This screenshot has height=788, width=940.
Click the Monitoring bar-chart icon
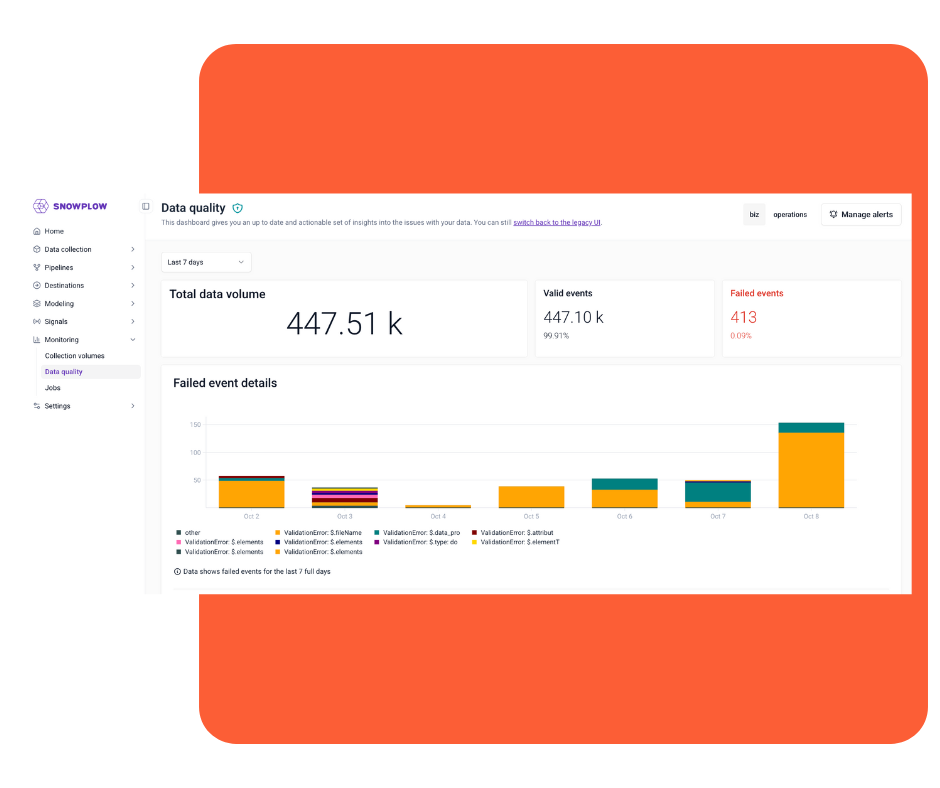click(x=37, y=339)
